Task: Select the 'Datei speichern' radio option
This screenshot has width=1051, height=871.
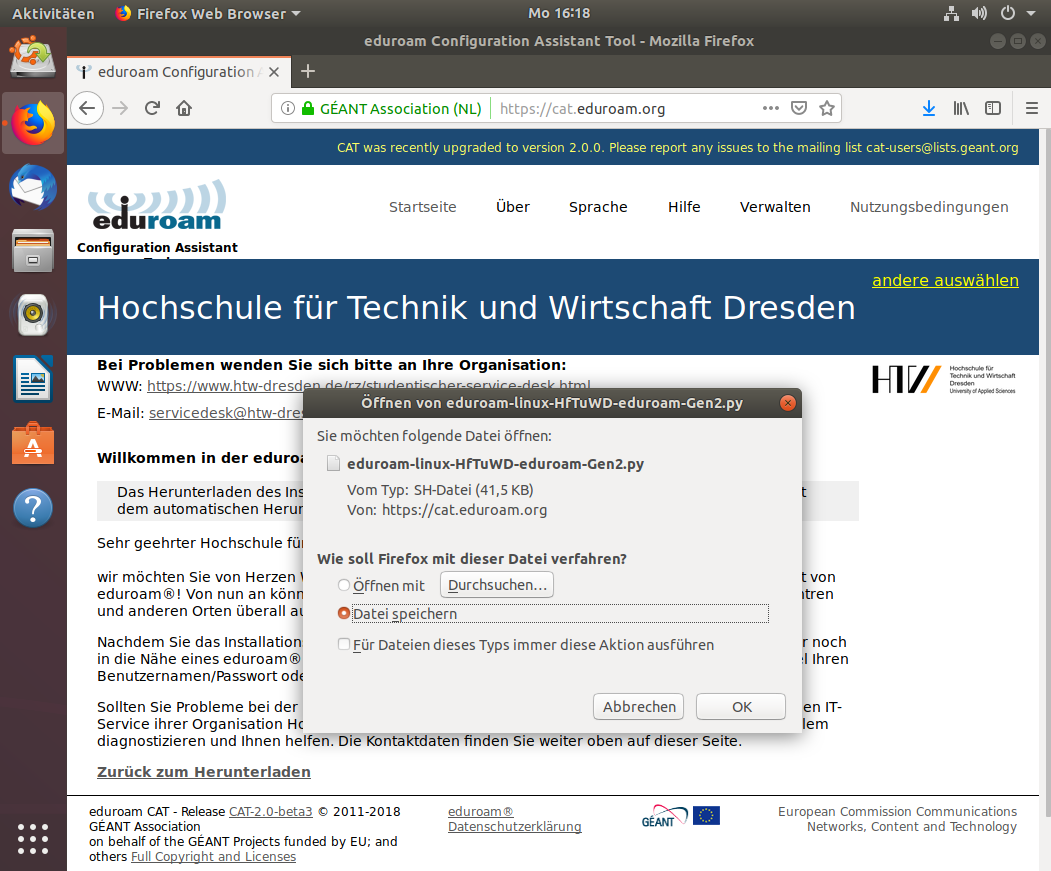Action: click(344, 614)
